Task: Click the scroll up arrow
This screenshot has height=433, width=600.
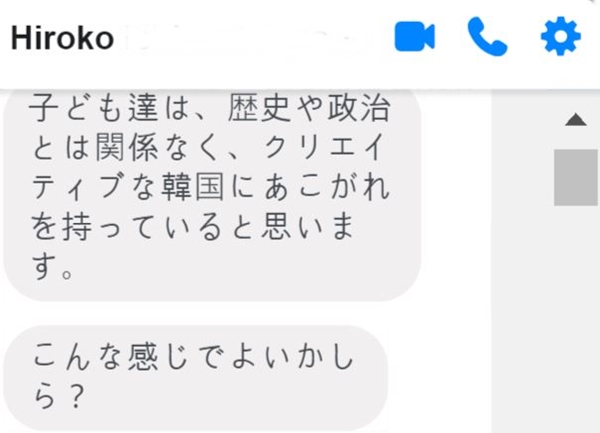Action: [x=576, y=120]
